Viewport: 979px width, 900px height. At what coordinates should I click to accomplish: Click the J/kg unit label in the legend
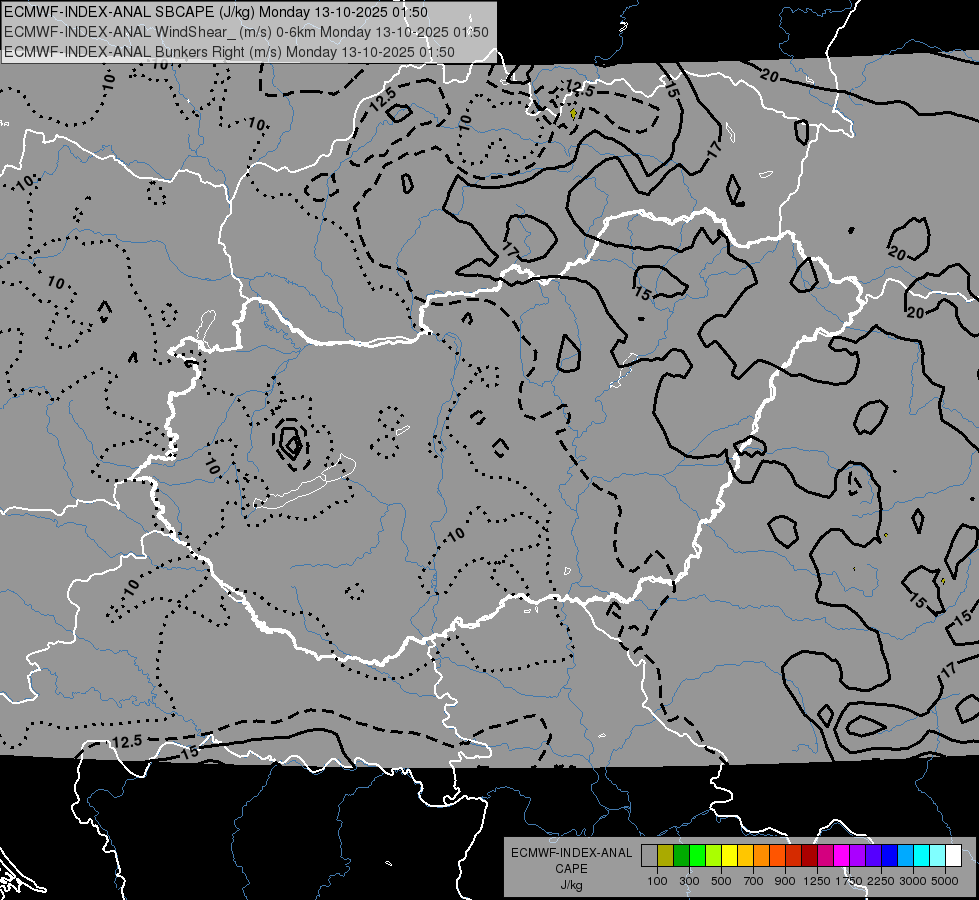pos(571,885)
